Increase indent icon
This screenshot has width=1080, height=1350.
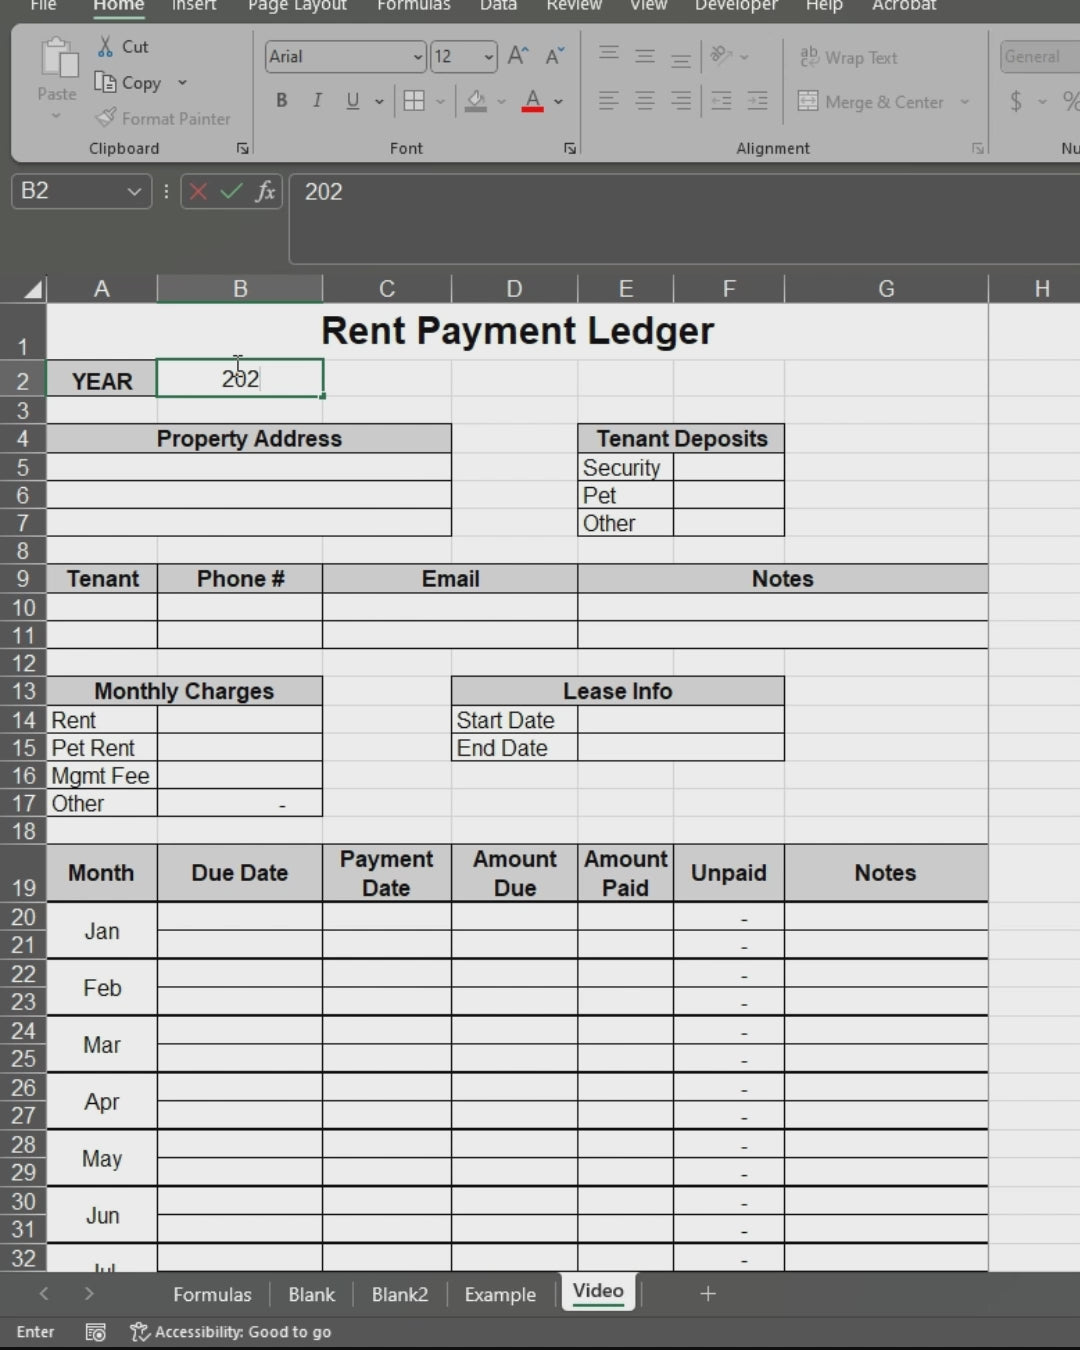(x=758, y=101)
